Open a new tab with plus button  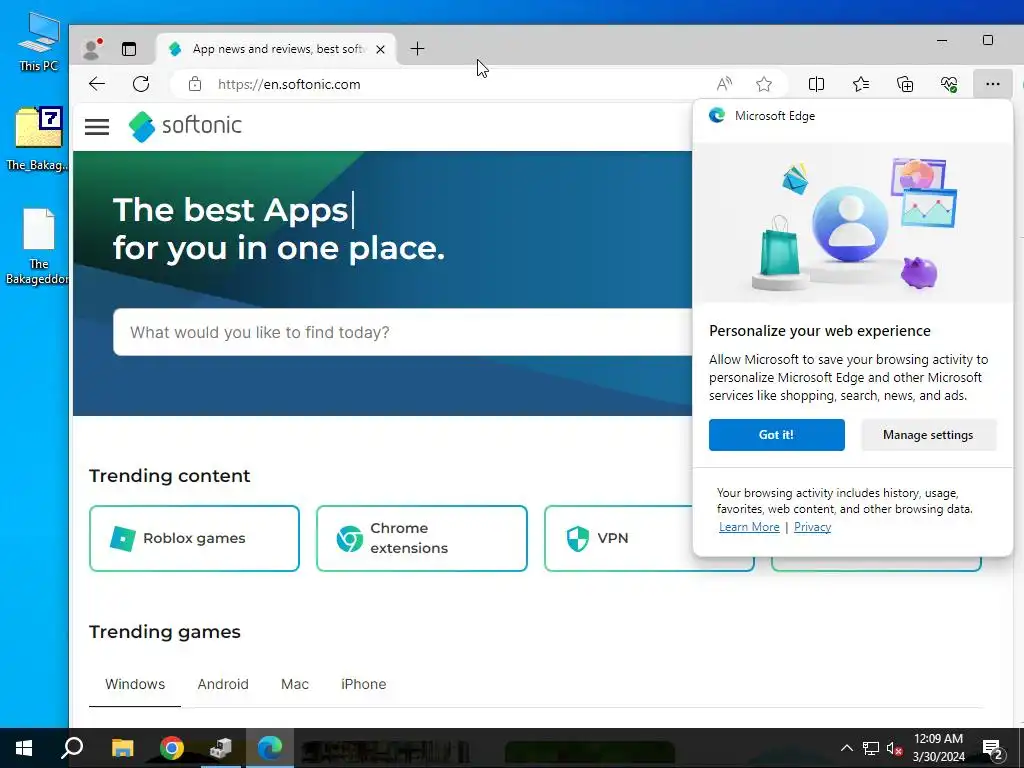pyautogui.click(x=417, y=49)
